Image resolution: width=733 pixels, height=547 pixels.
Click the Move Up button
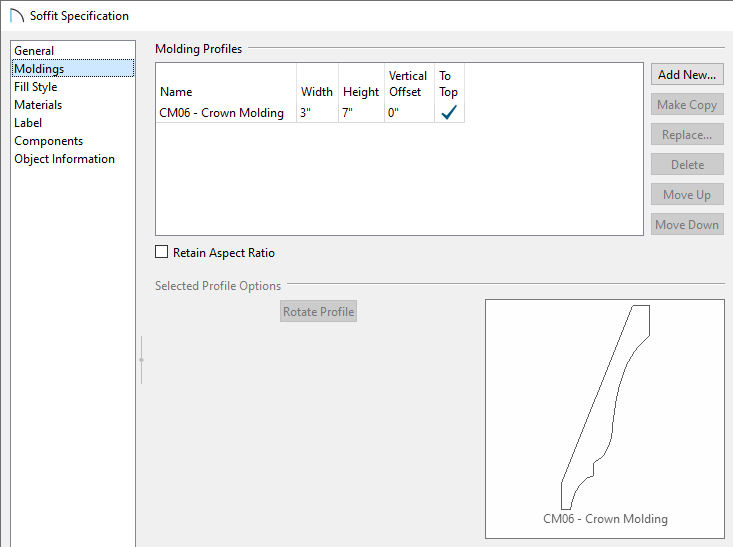687,195
